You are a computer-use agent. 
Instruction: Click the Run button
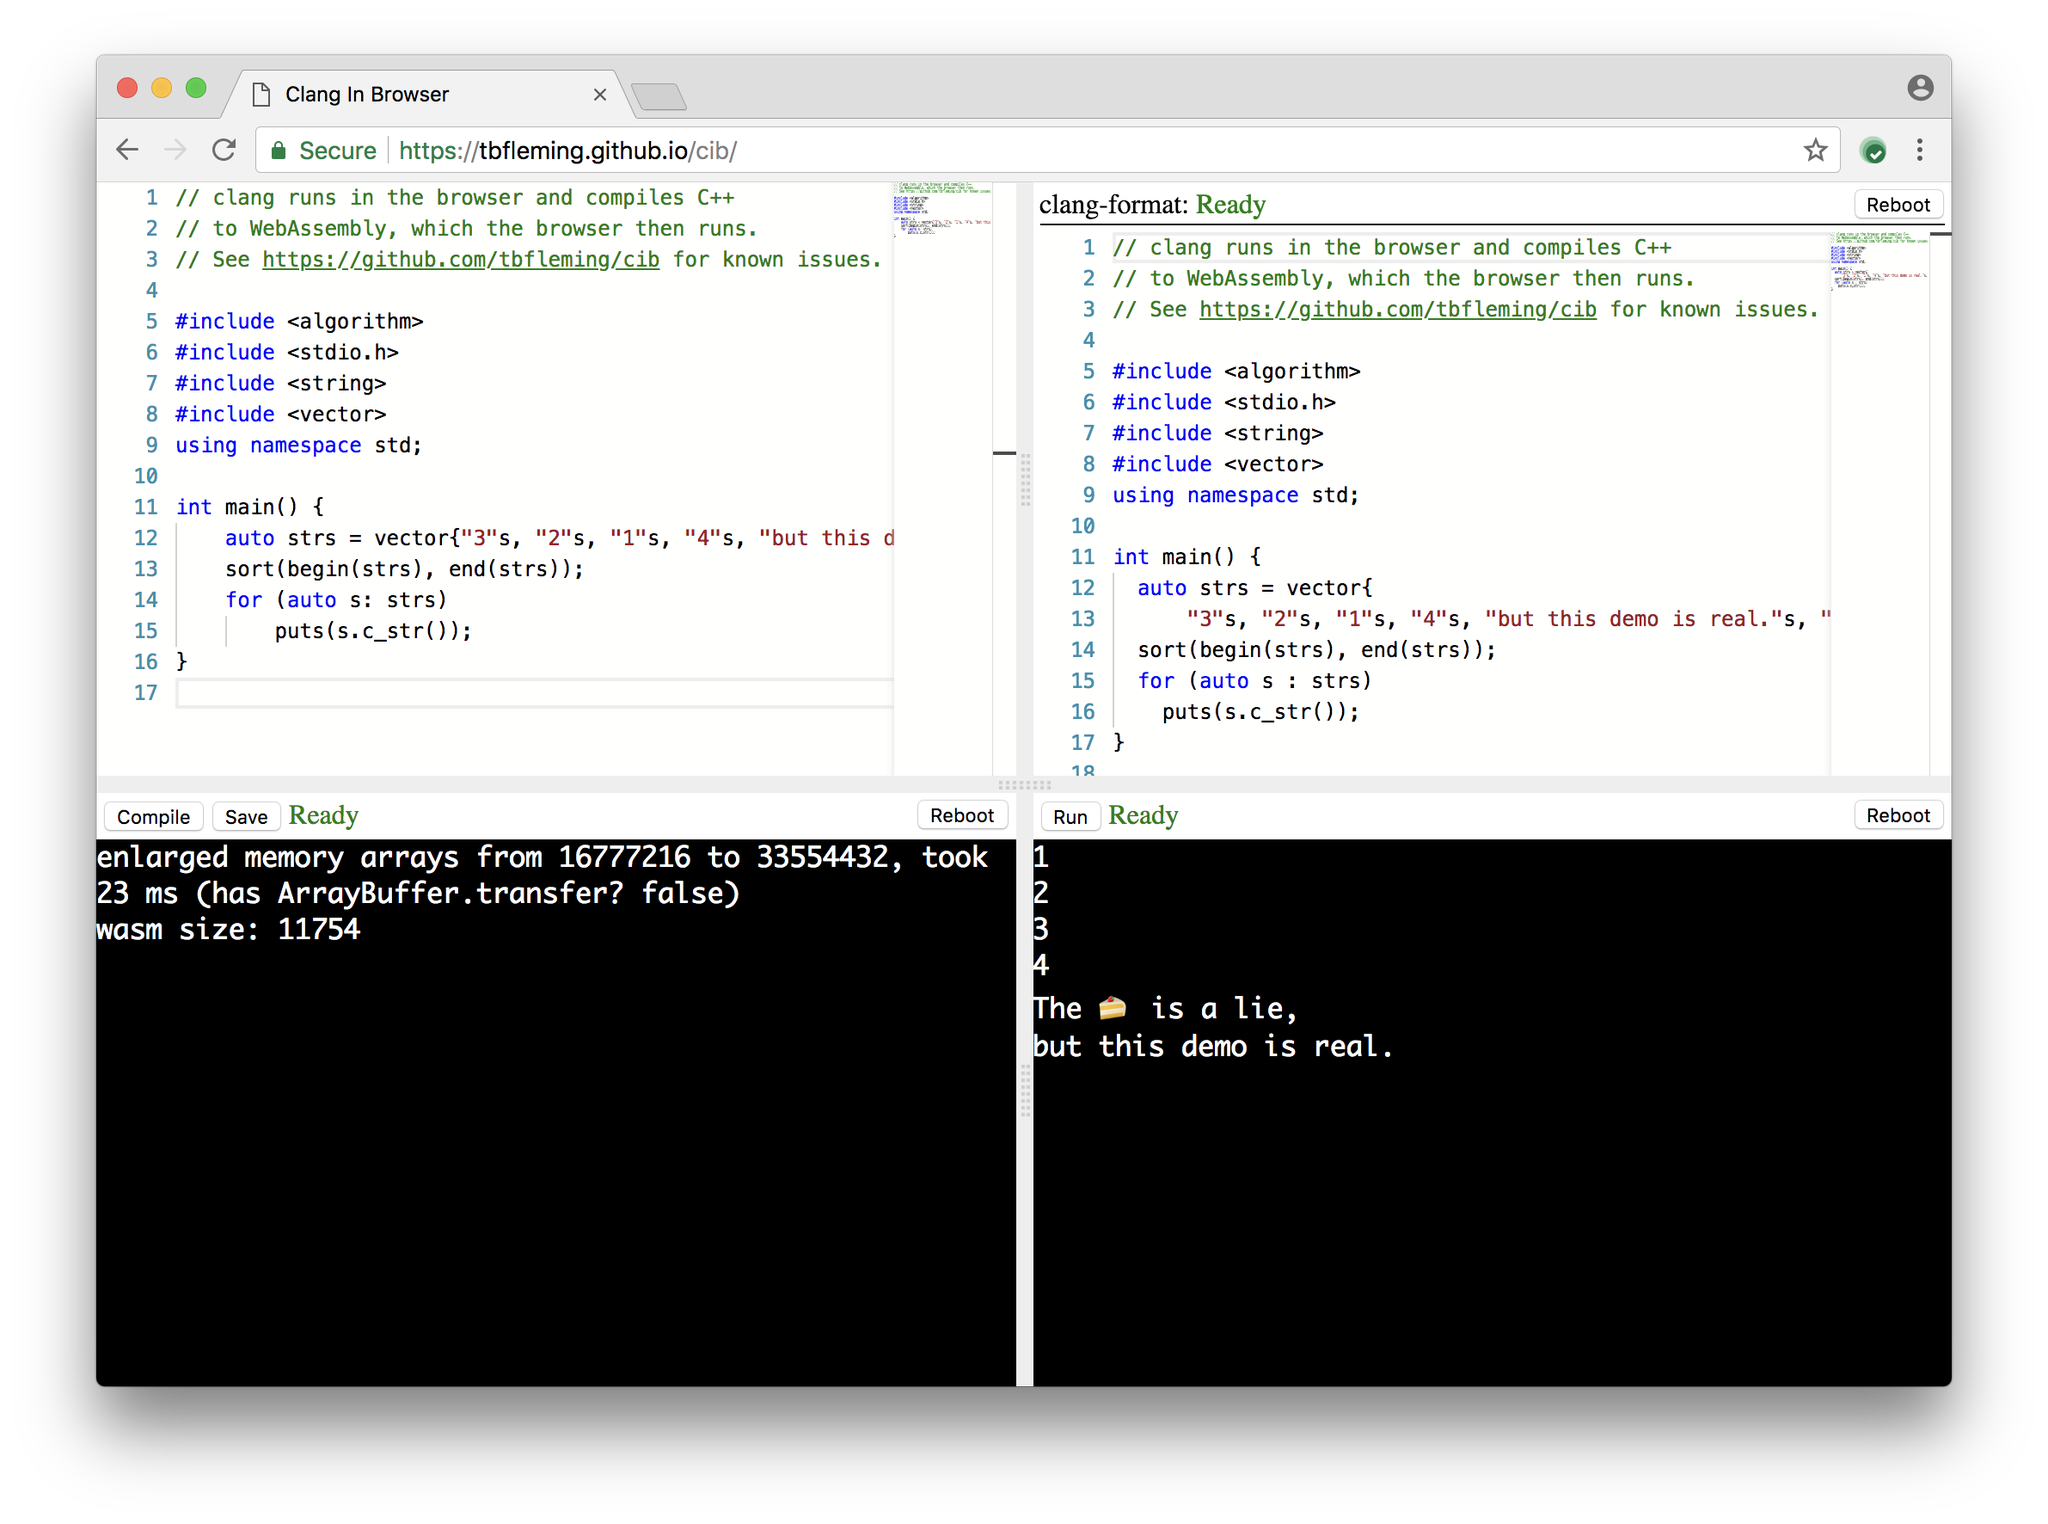tap(1069, 816)
